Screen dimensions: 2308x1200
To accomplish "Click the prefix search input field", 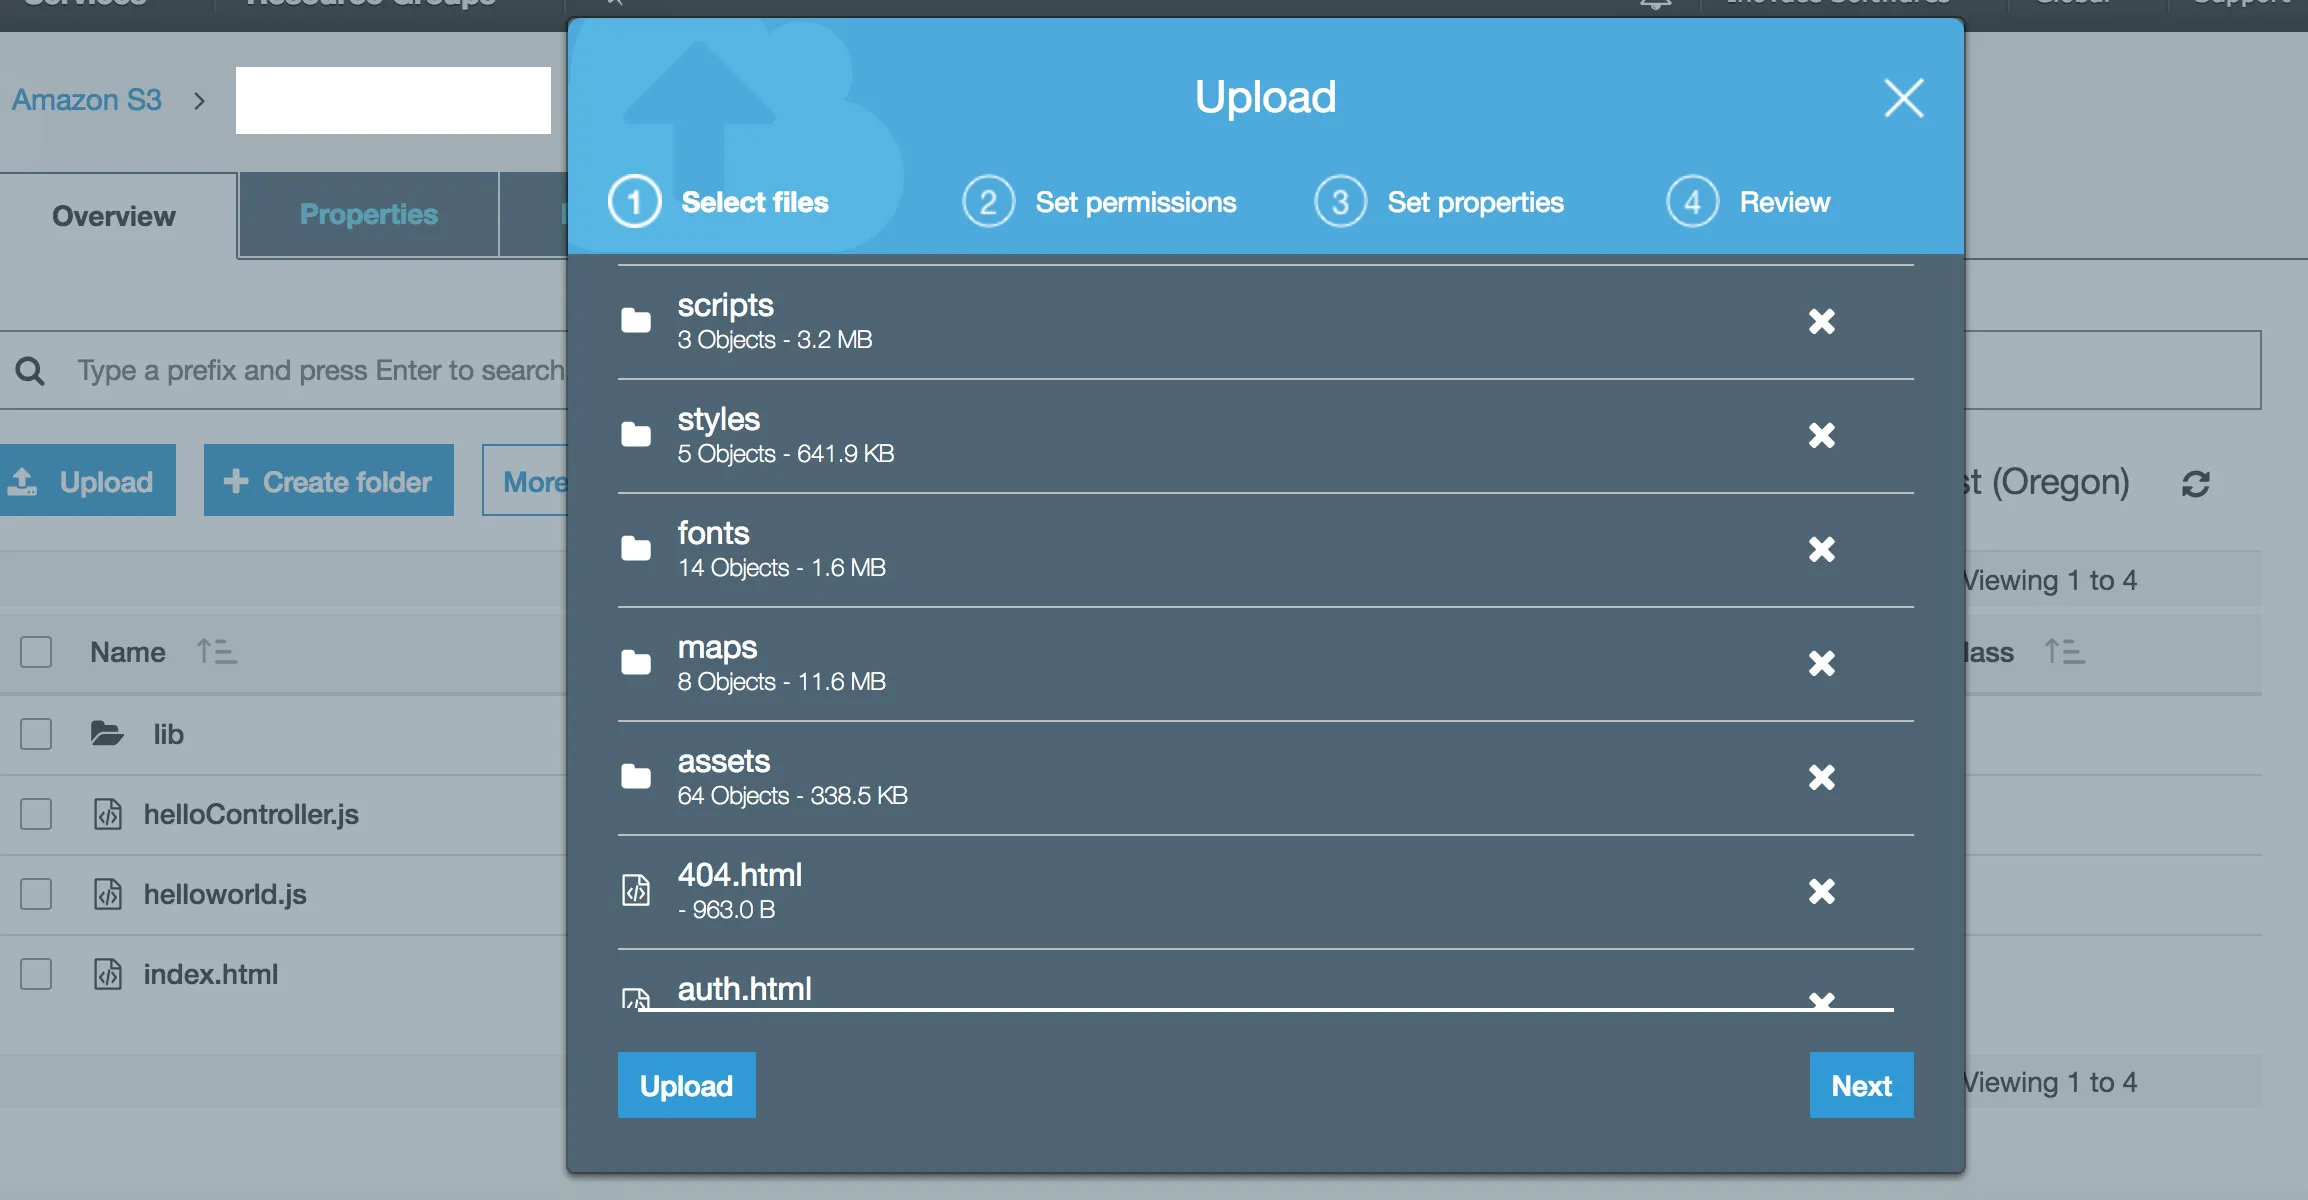I will [320, 371].
